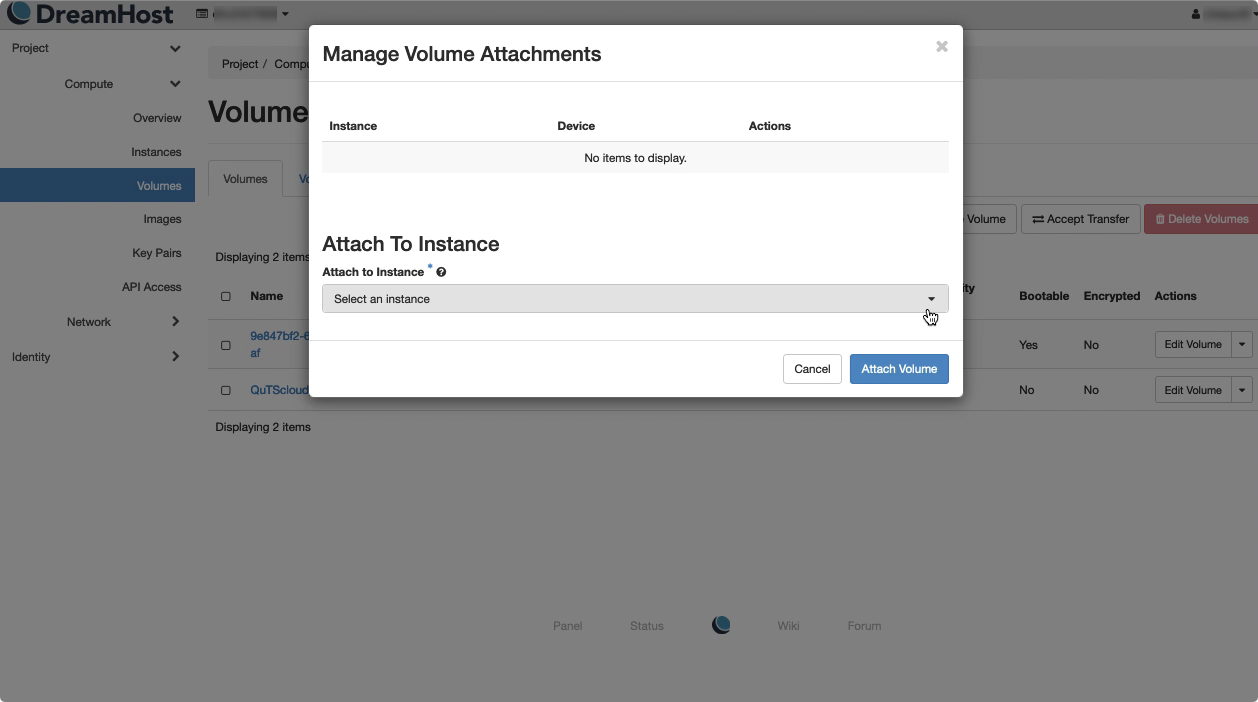This screenshot has width=1258, height=702.
Task: Open the Select an instance dropdown
Action: click(634, 299)
